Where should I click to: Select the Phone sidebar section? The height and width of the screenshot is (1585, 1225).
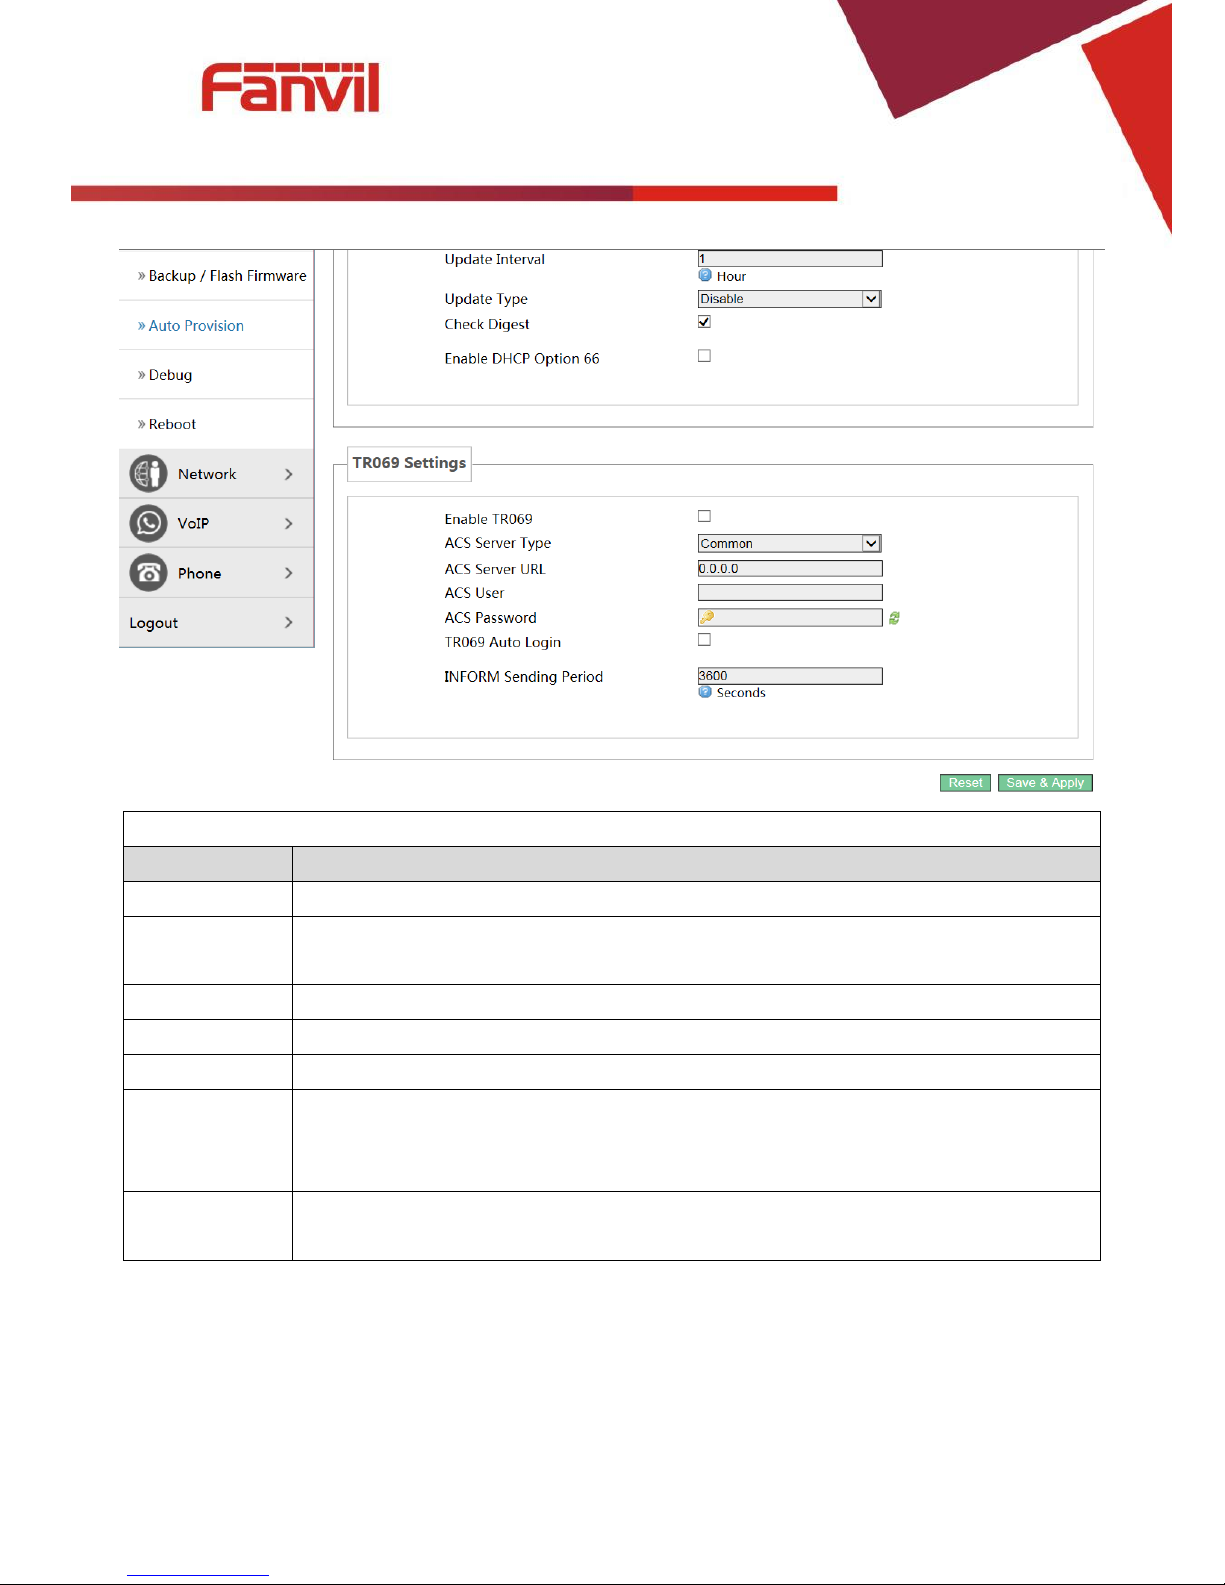click(216, 573)
